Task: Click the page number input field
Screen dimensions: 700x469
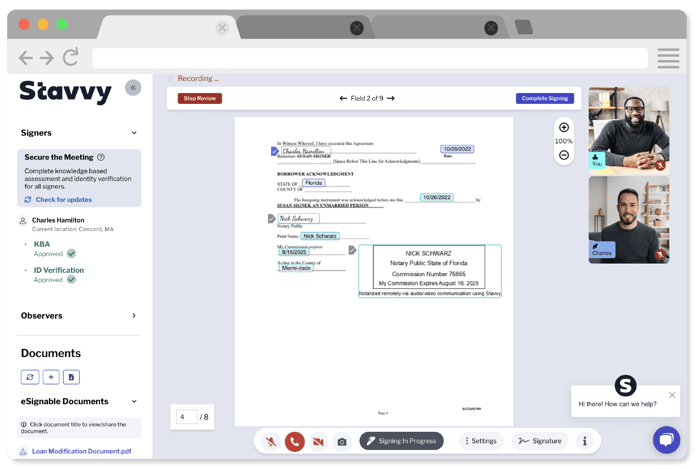Action: [x=187, y=417]
